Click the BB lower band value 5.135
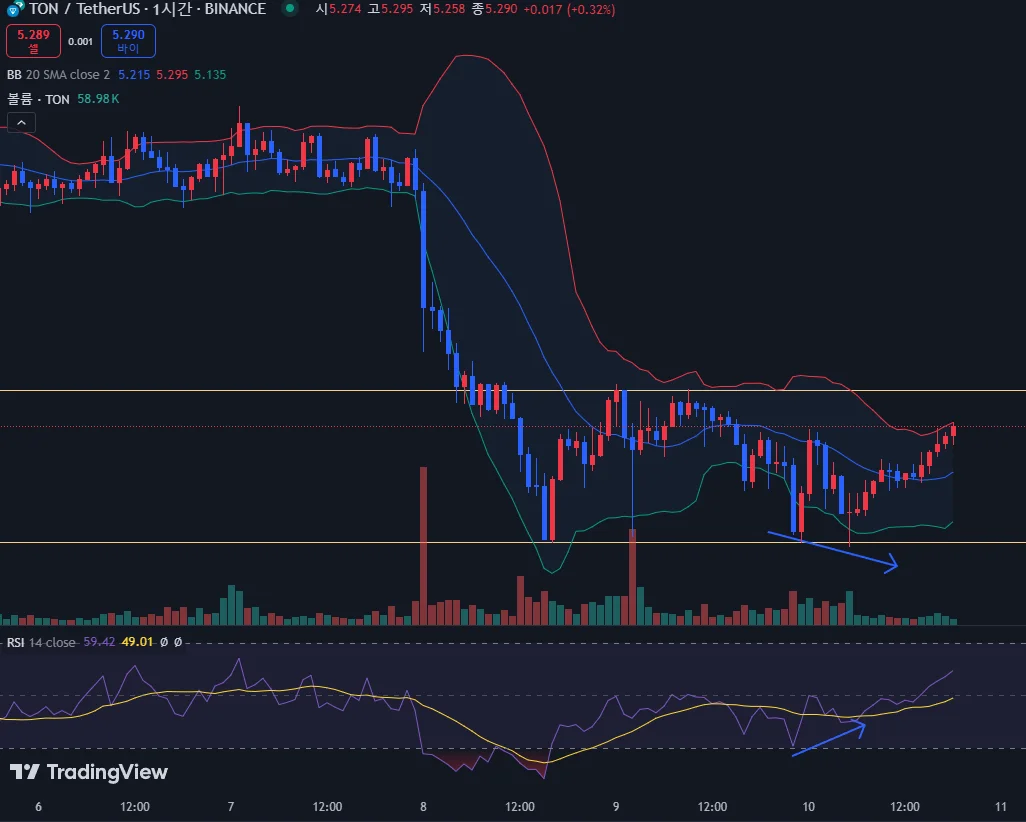This screenshot has height=822, width=1026. pyautogui.click(x=210, y=75)
